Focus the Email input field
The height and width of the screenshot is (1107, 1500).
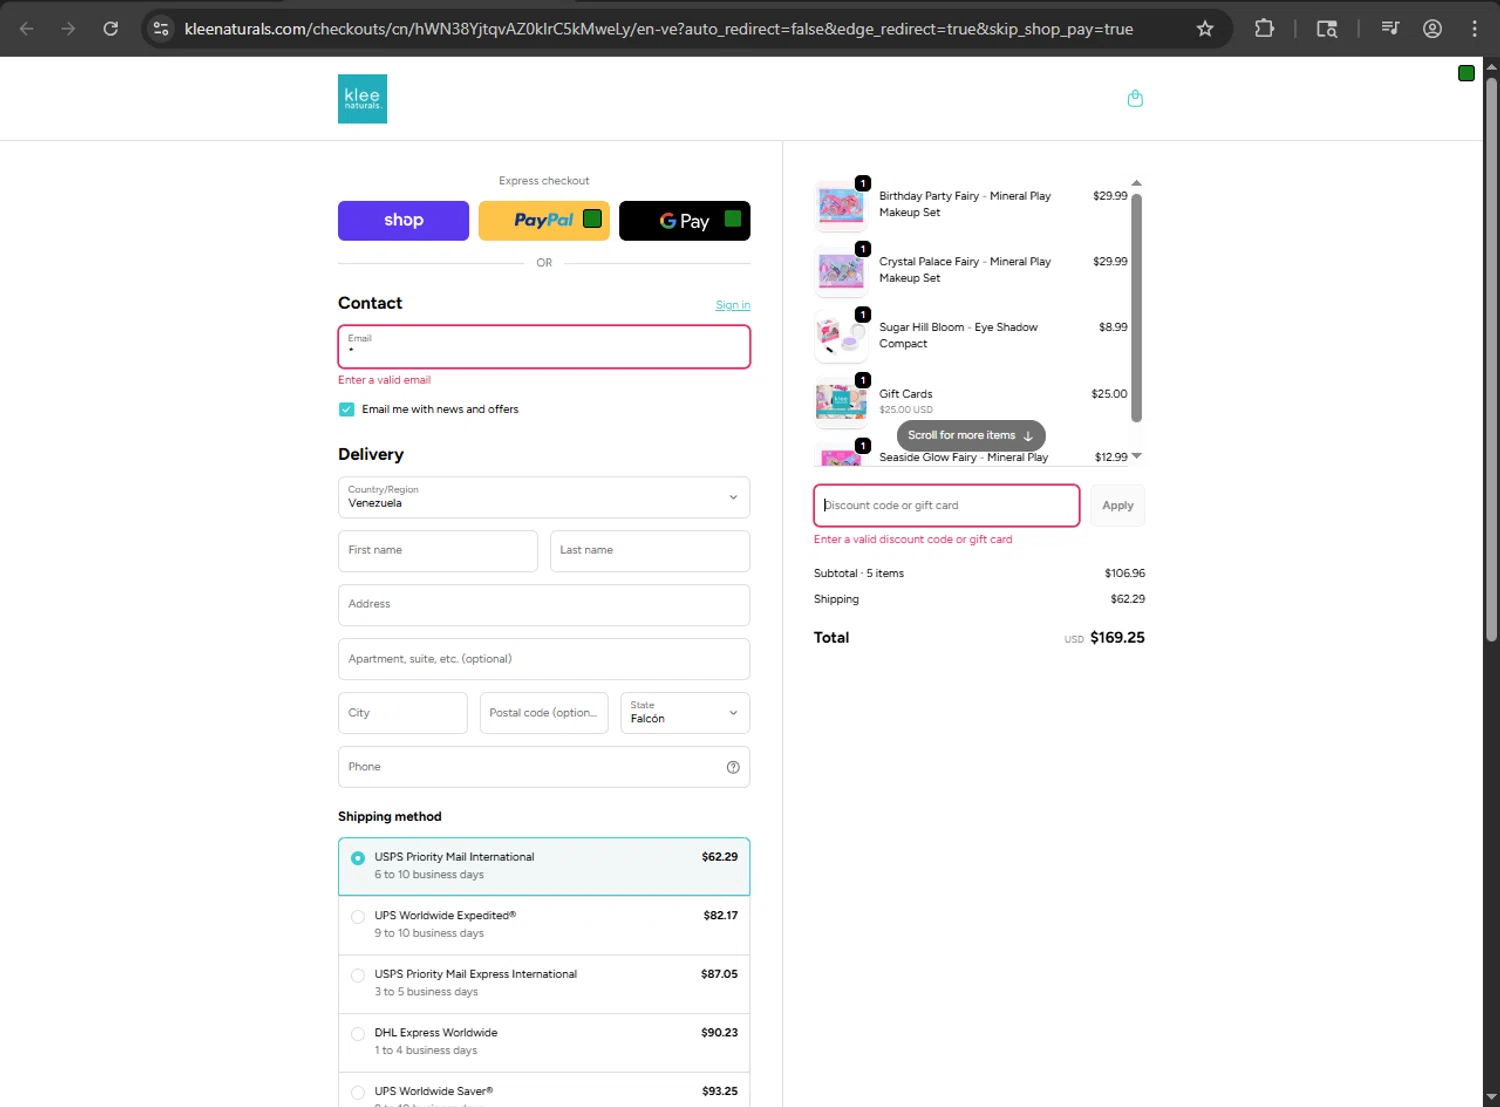point(544,347)
